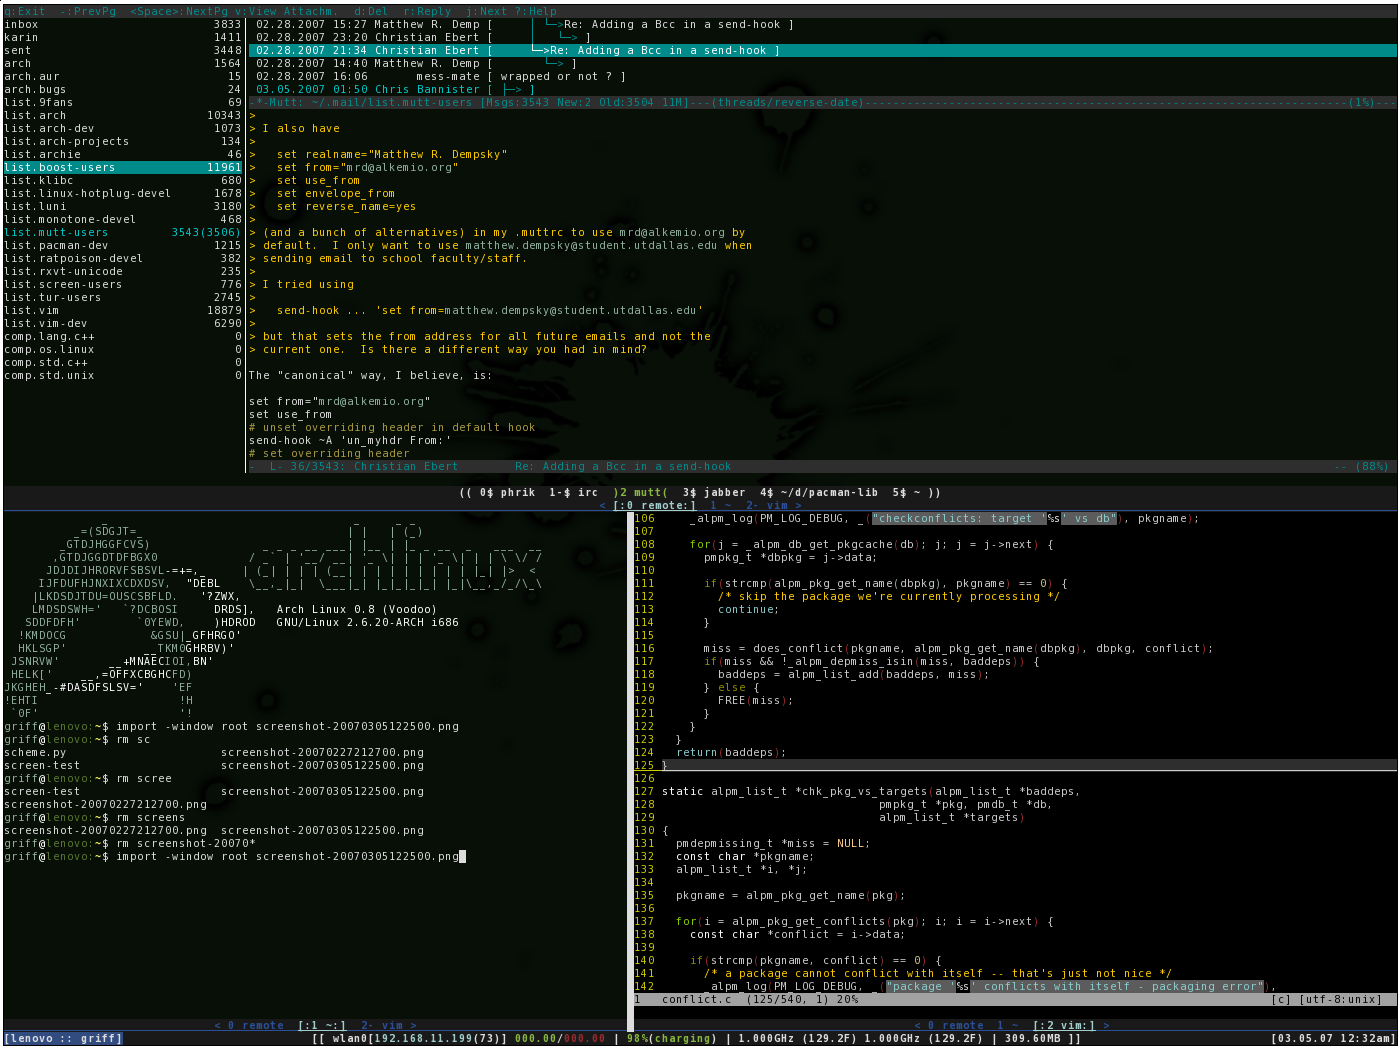Click line 137 alpm_pkg_get_conflicts for loop

[864, 921]
